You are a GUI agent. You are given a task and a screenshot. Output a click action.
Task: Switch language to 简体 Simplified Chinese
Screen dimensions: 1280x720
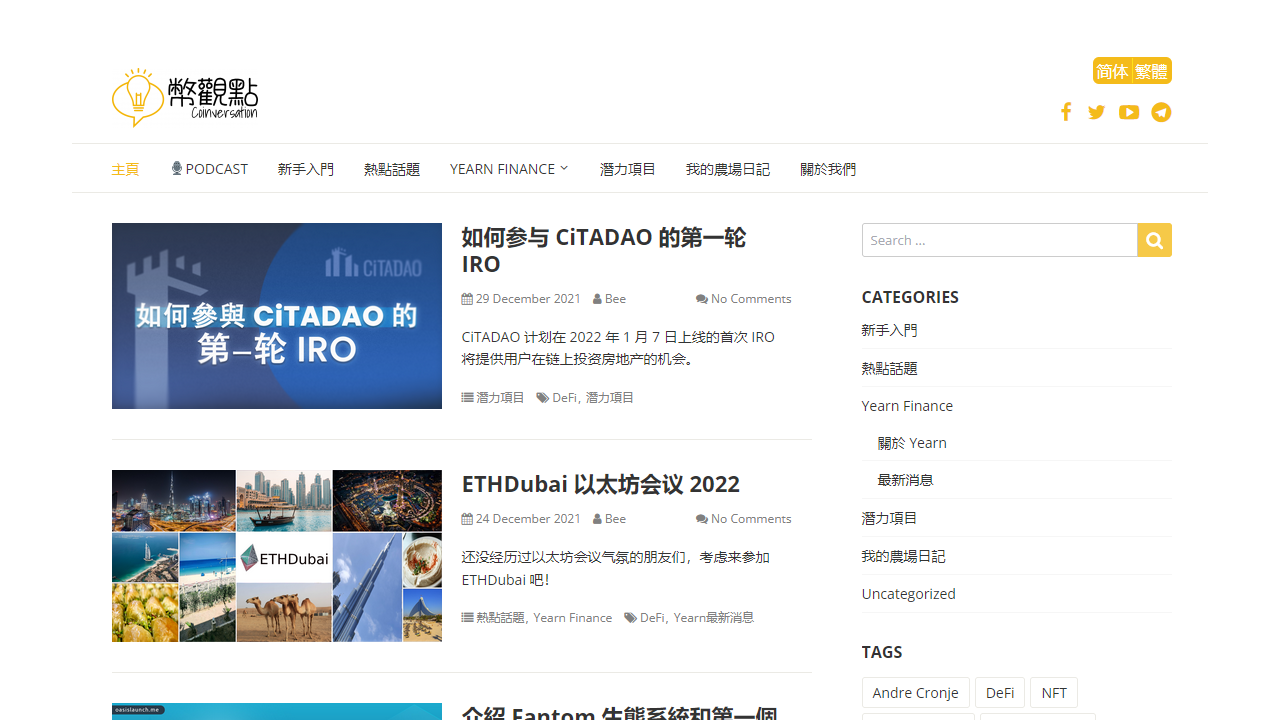point(1112,71)
